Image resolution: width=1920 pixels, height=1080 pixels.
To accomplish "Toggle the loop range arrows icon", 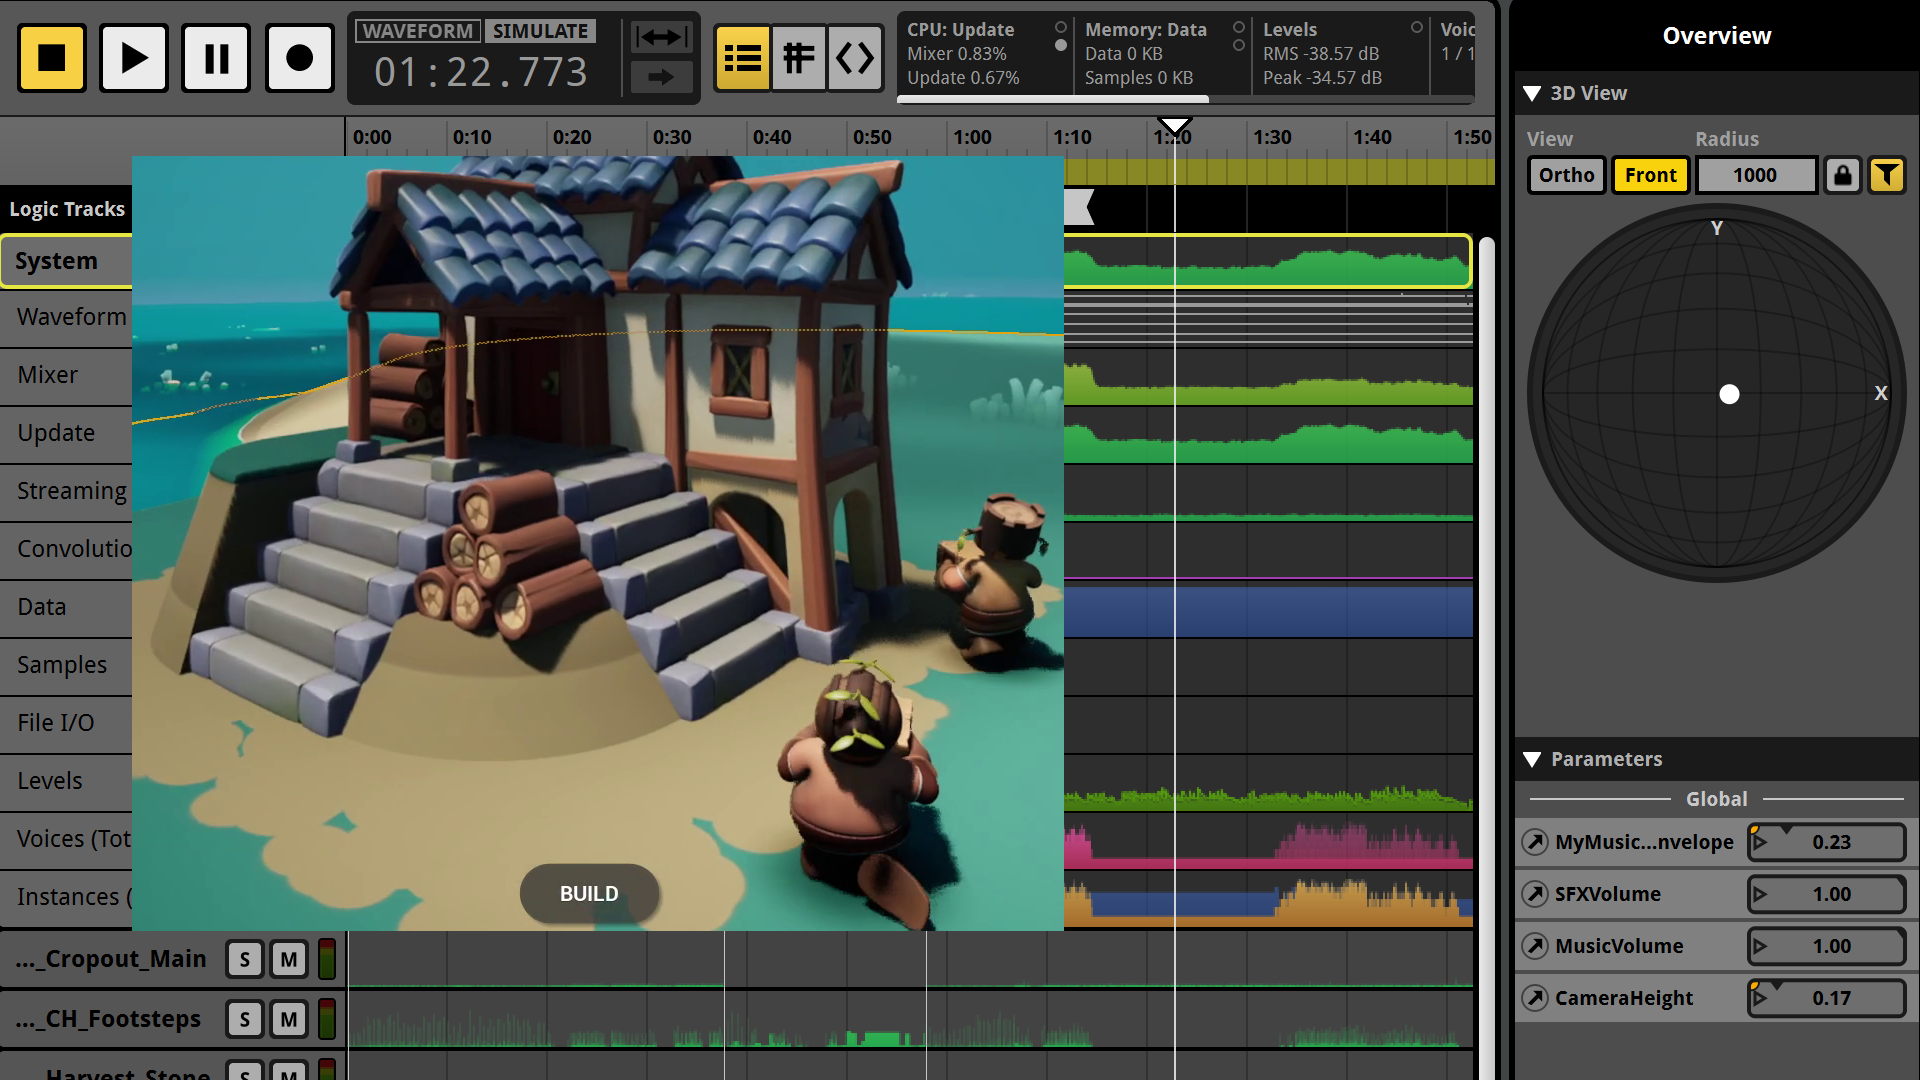I will 661,38.
